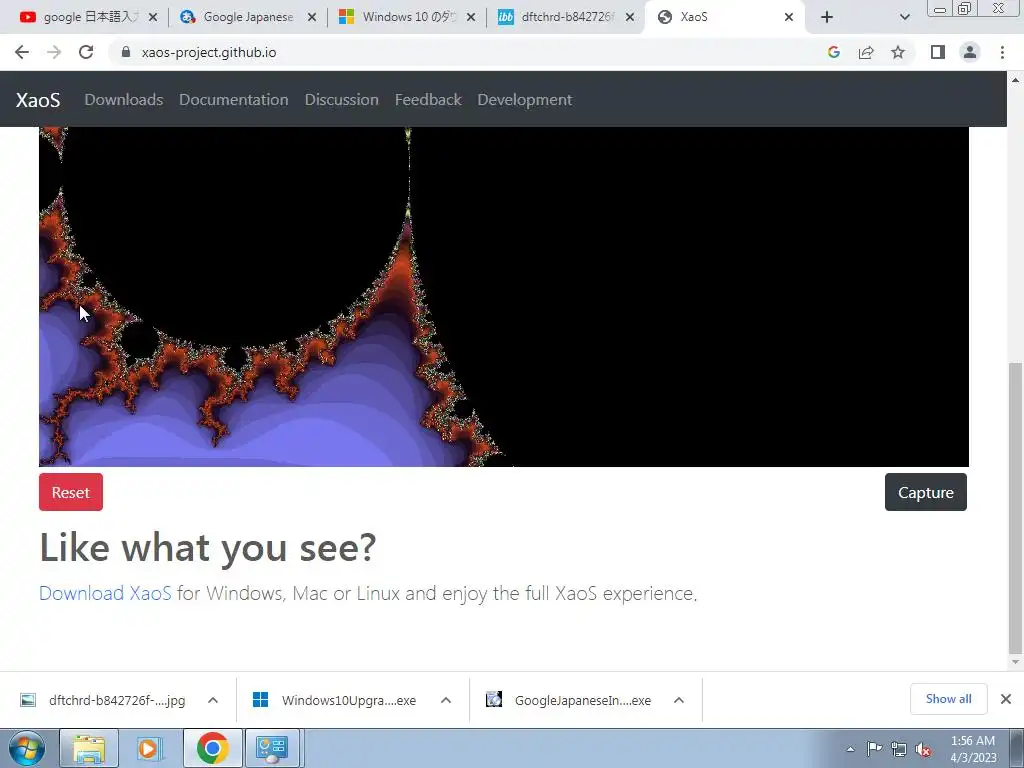
Task: Open File Explorer from the taskbar
Action: [89, 748]
